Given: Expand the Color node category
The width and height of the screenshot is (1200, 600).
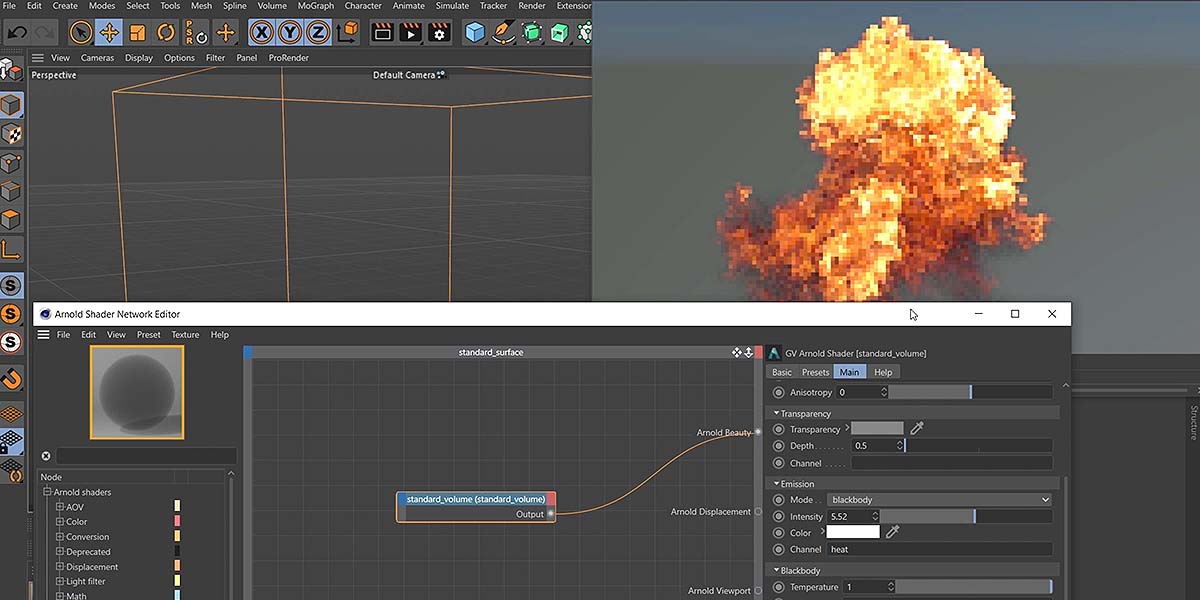Looking at the screenshot, I should tap(60, 522).
